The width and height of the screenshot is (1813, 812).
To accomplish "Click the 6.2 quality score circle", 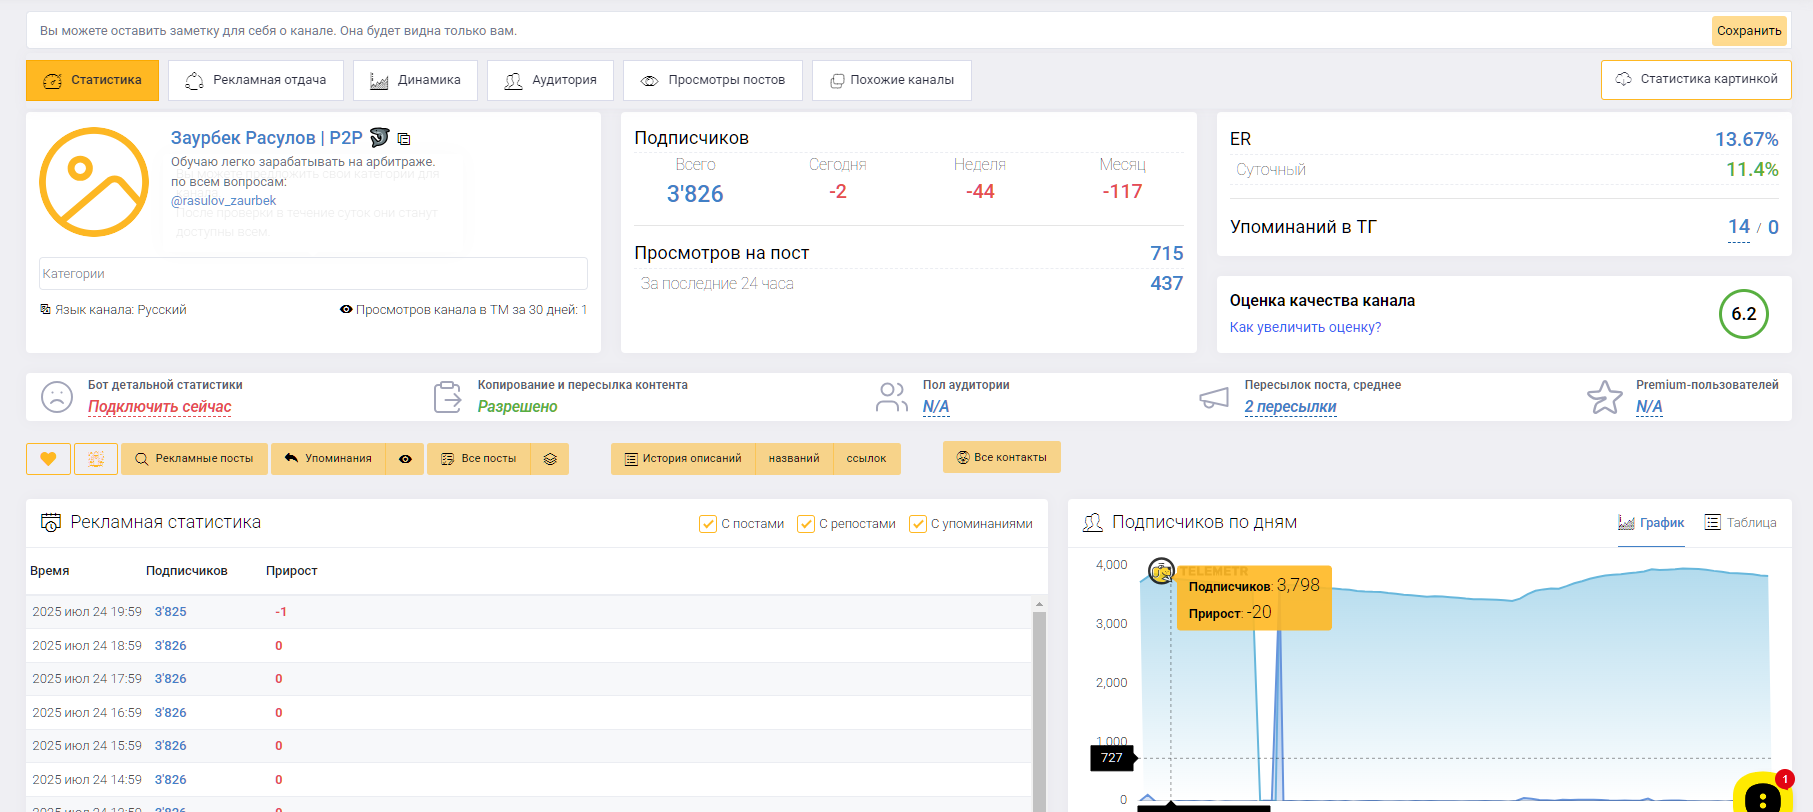I will coord(1744,314).
